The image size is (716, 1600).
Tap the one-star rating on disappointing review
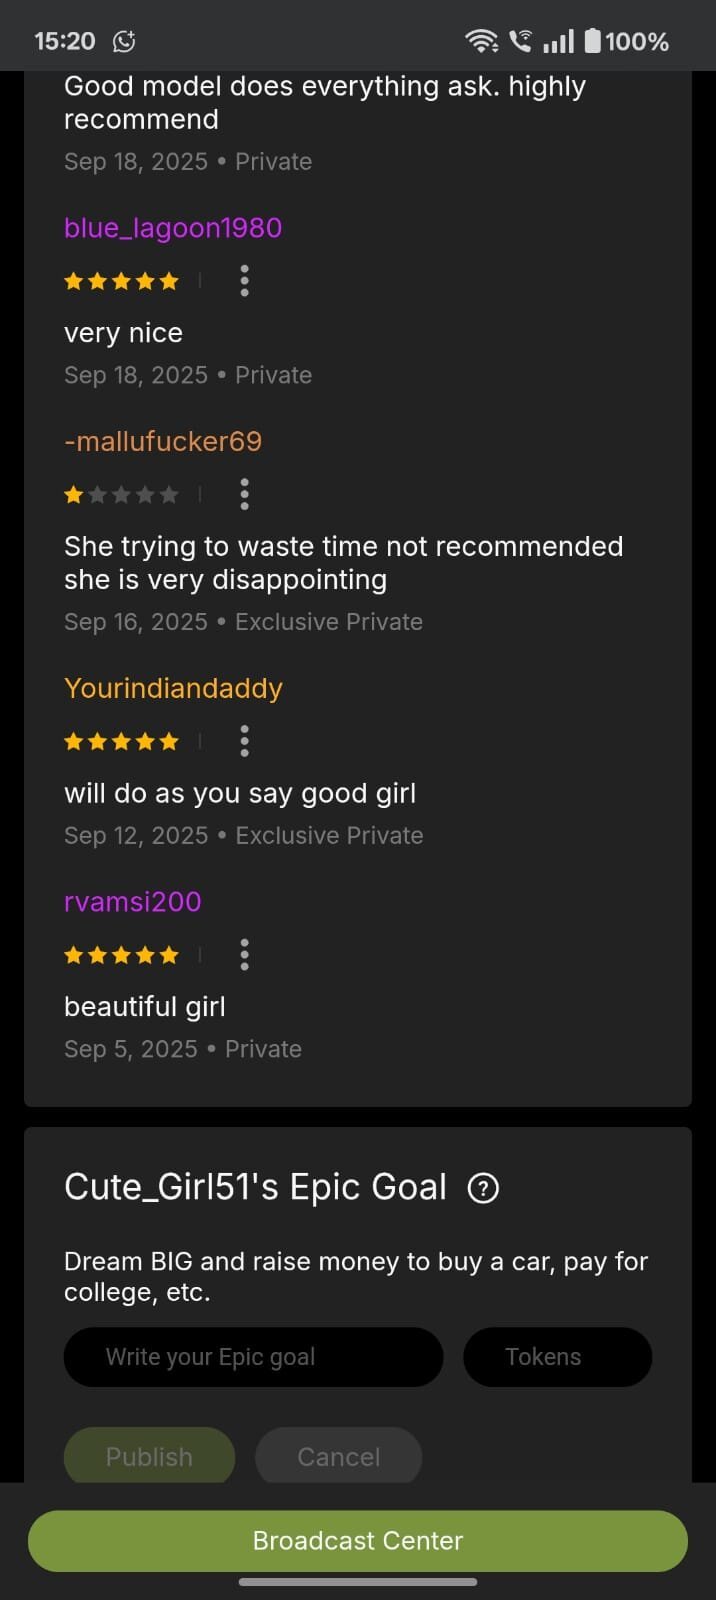click(121, 494)
